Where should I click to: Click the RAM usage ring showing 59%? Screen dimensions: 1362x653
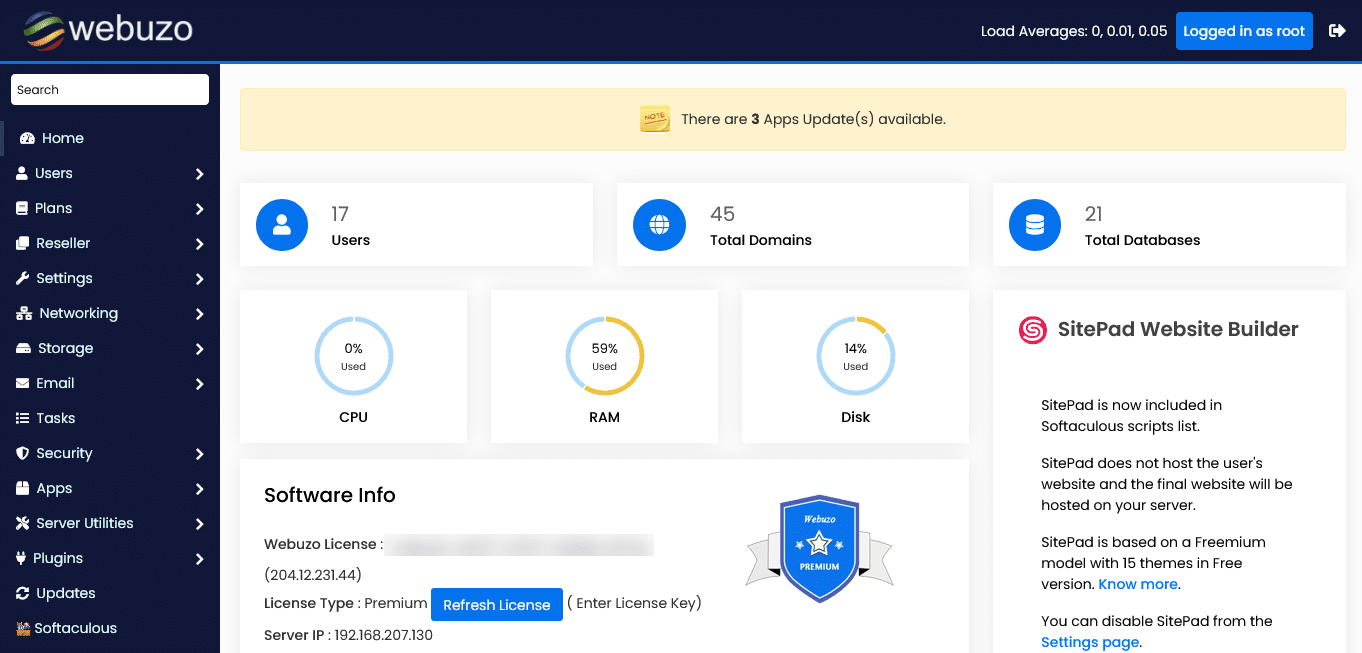pyautogui.click(x=604, y=355)
